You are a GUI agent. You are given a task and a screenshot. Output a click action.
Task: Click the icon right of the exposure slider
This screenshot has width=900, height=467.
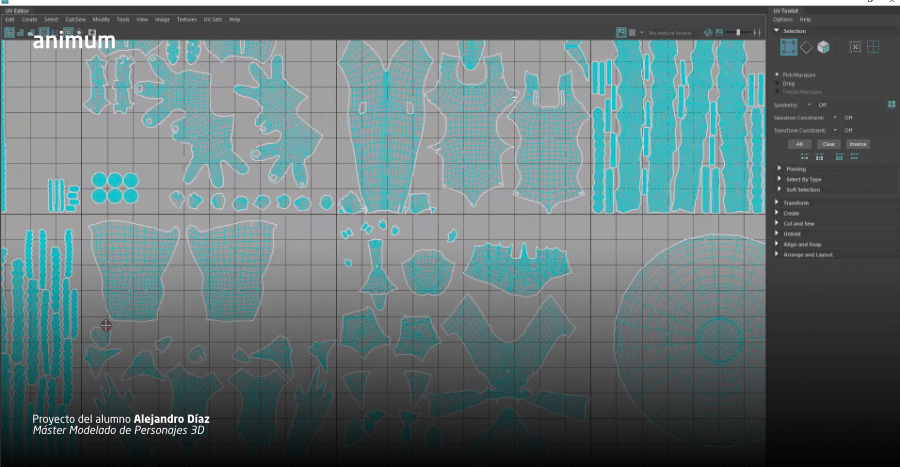coord(757,33)
